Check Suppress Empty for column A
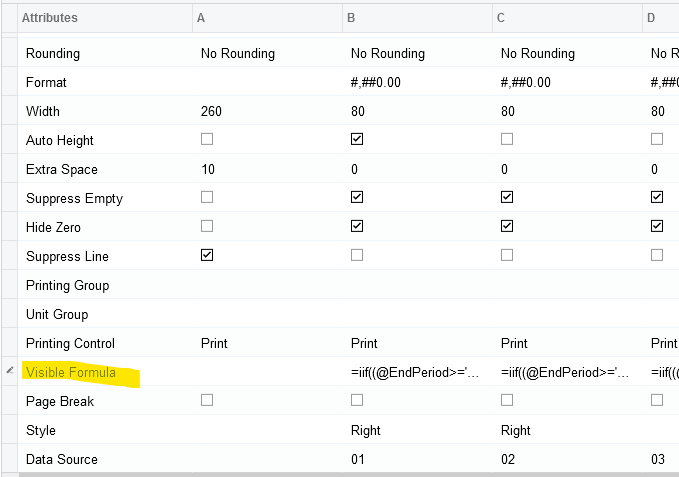The image size is (679, 477). point(207,197)
